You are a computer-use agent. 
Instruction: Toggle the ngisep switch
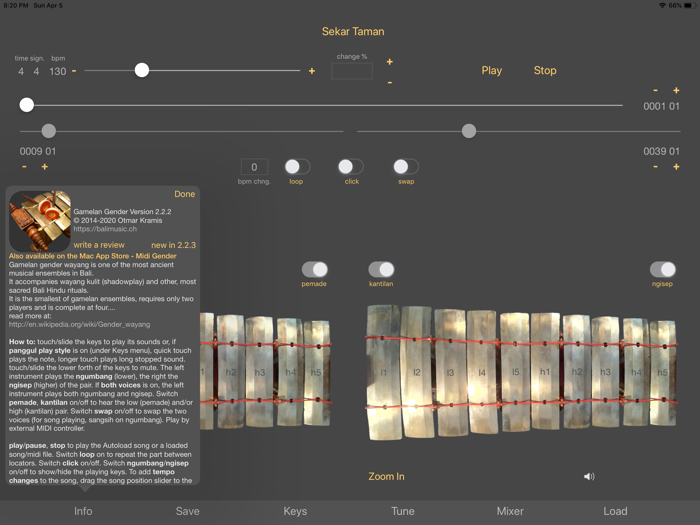[x=662, y=269]
